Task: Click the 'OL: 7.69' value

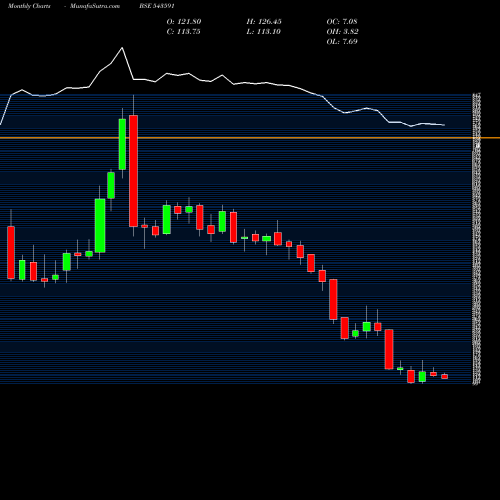Action: coord(342,42)
